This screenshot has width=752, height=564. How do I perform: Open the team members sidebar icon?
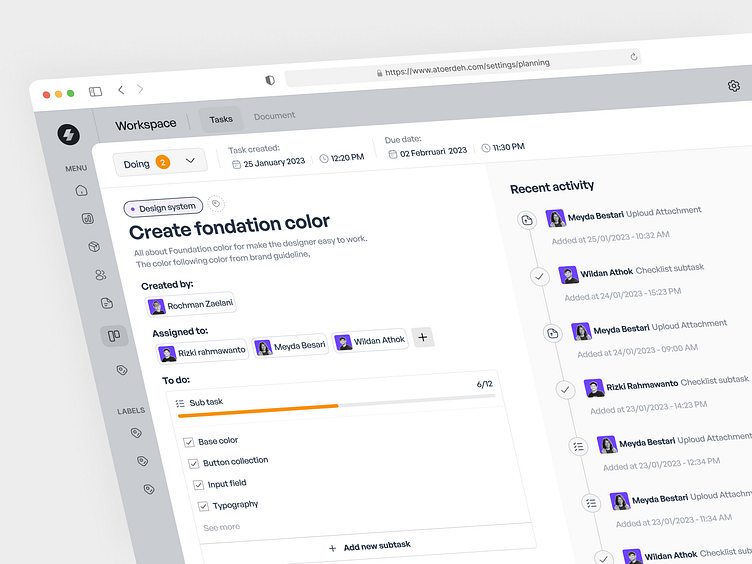(100, 275)
